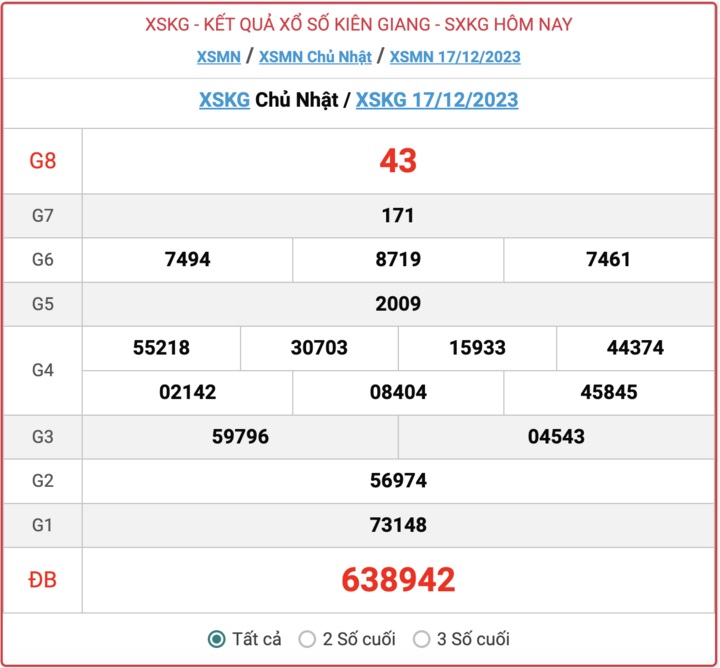Select the 2 Số cuối option

coord(307,639)
